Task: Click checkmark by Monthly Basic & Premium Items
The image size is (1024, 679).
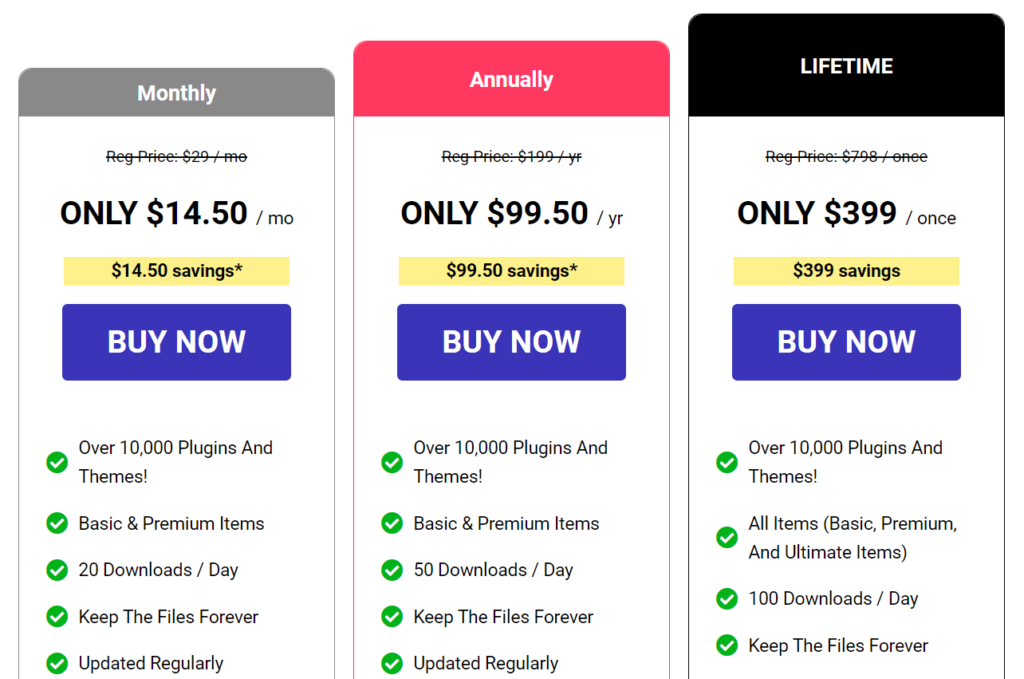Action: tap(57, 524)
